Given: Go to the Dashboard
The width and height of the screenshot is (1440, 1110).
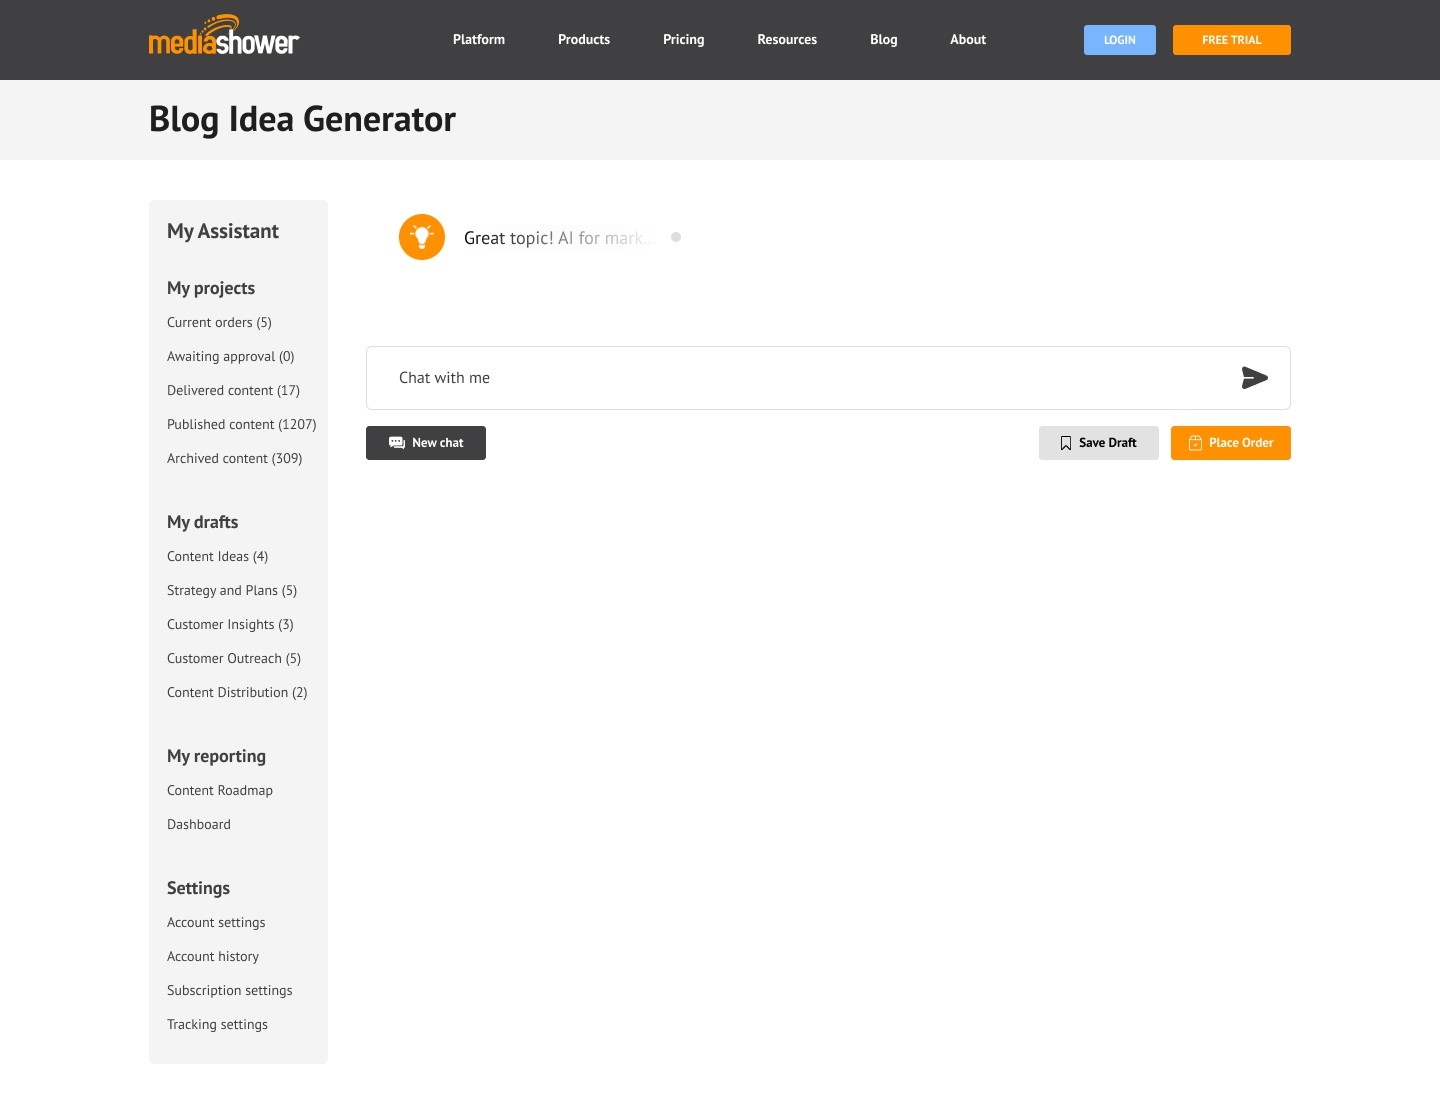Looking at the screenshot, I should point(199,824).
